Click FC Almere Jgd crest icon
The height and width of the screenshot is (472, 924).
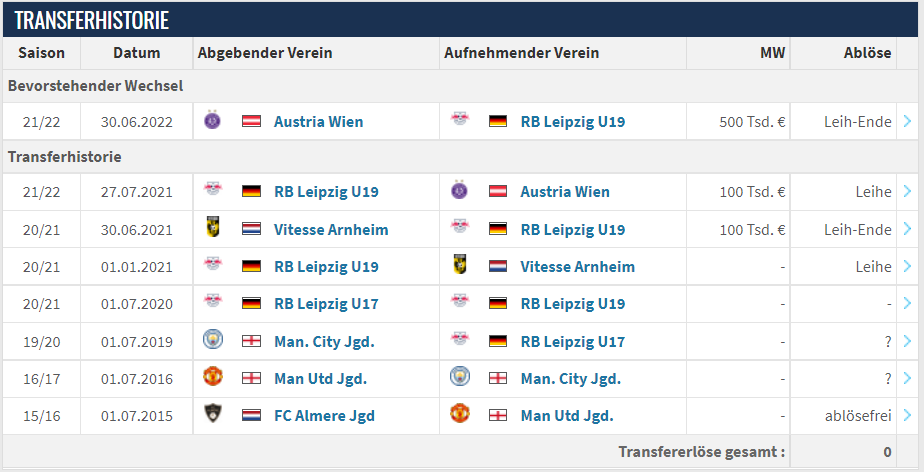[x=213, y=414]
